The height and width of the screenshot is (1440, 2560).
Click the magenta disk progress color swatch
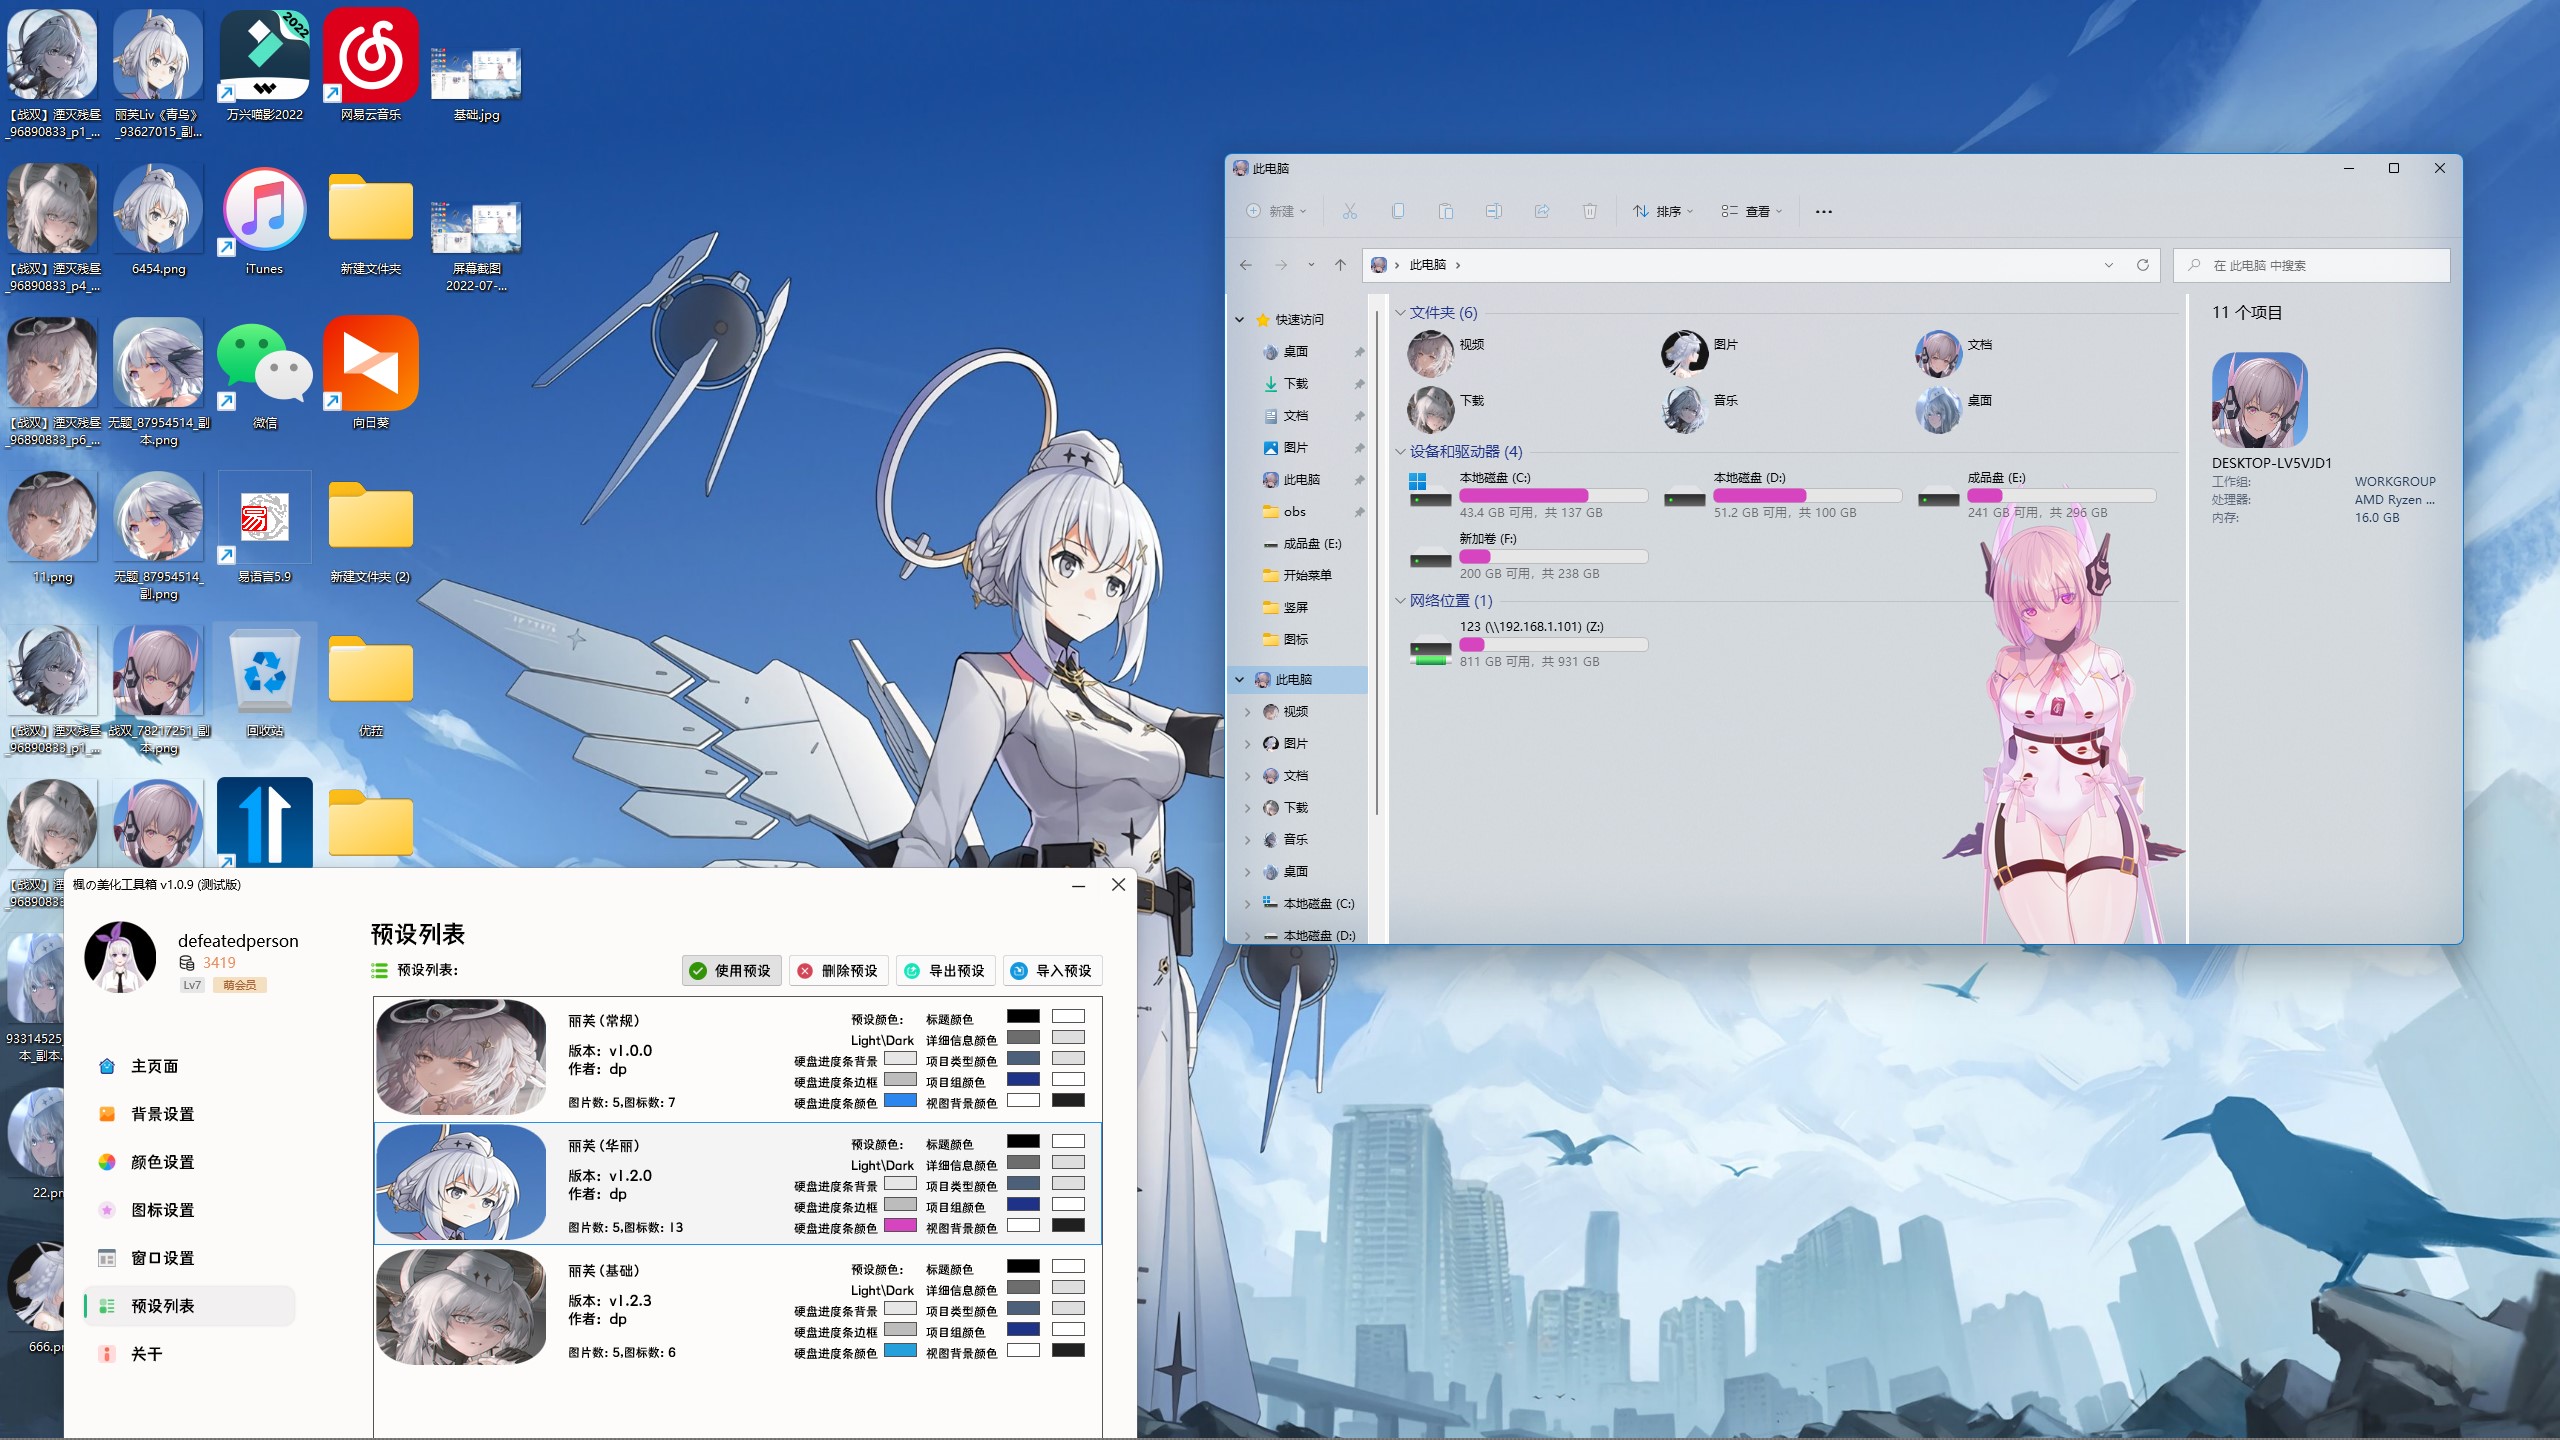tap(900, 1226)
